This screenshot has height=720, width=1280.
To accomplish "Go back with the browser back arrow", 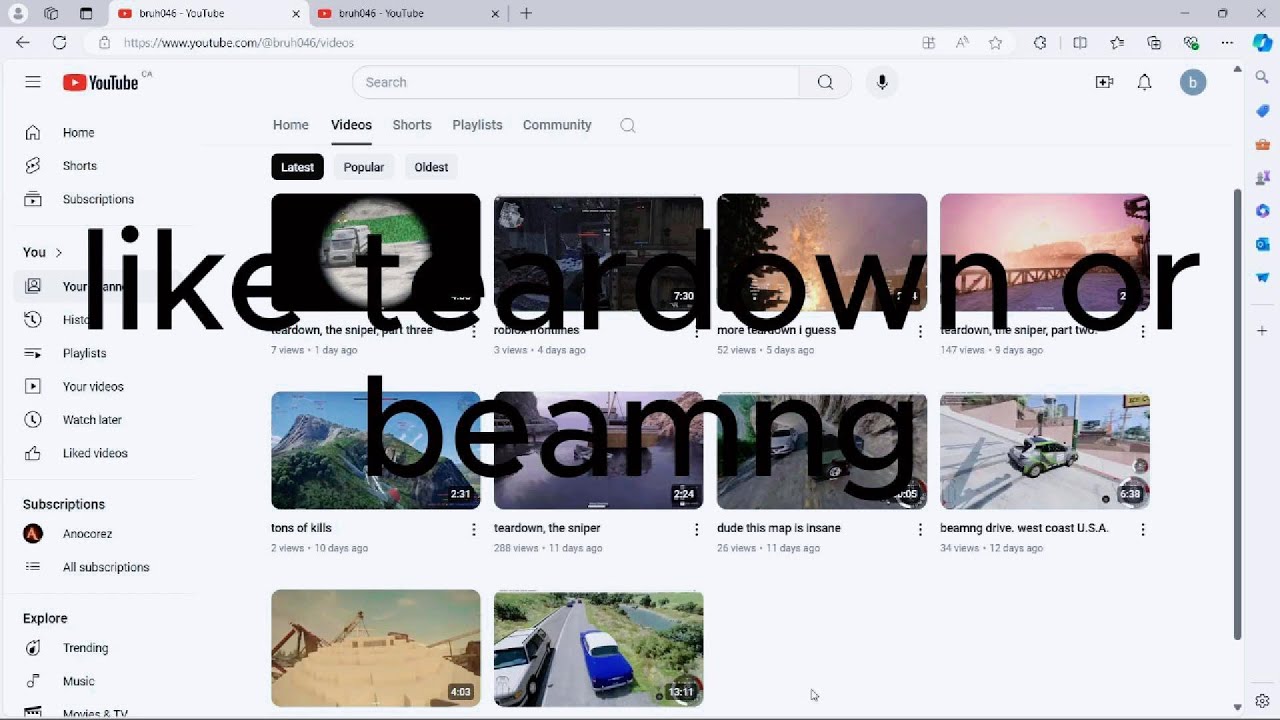I will pos(23,43).
